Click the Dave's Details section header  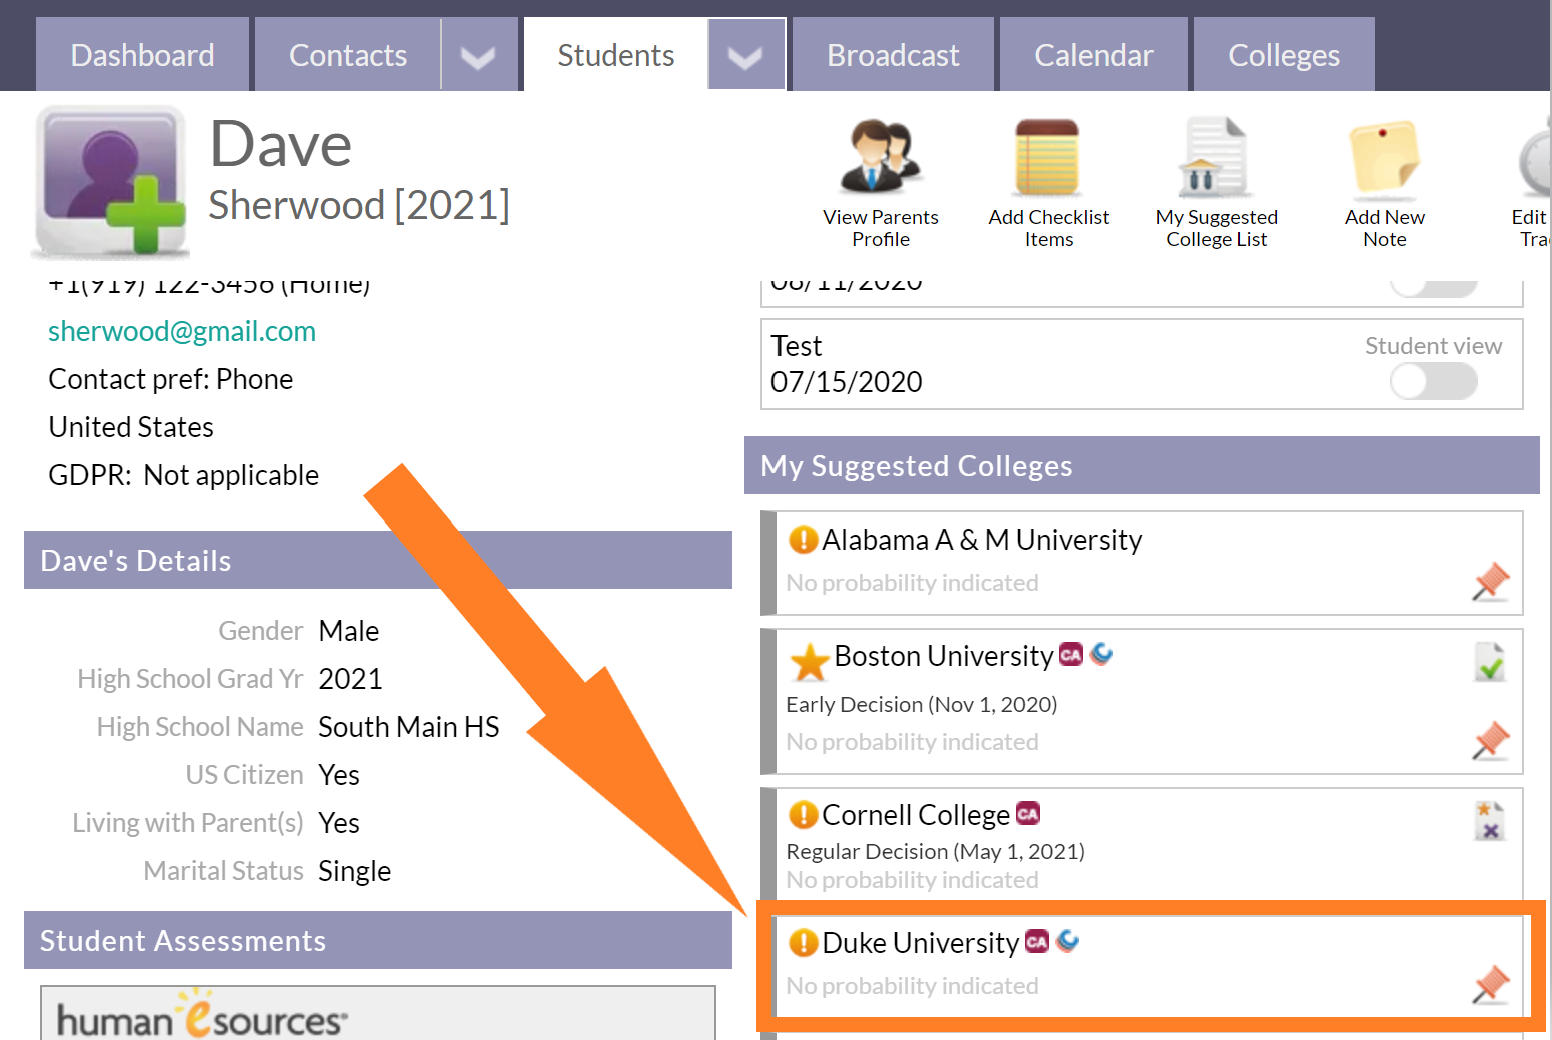pyautogui.click(x=378, y=560)
